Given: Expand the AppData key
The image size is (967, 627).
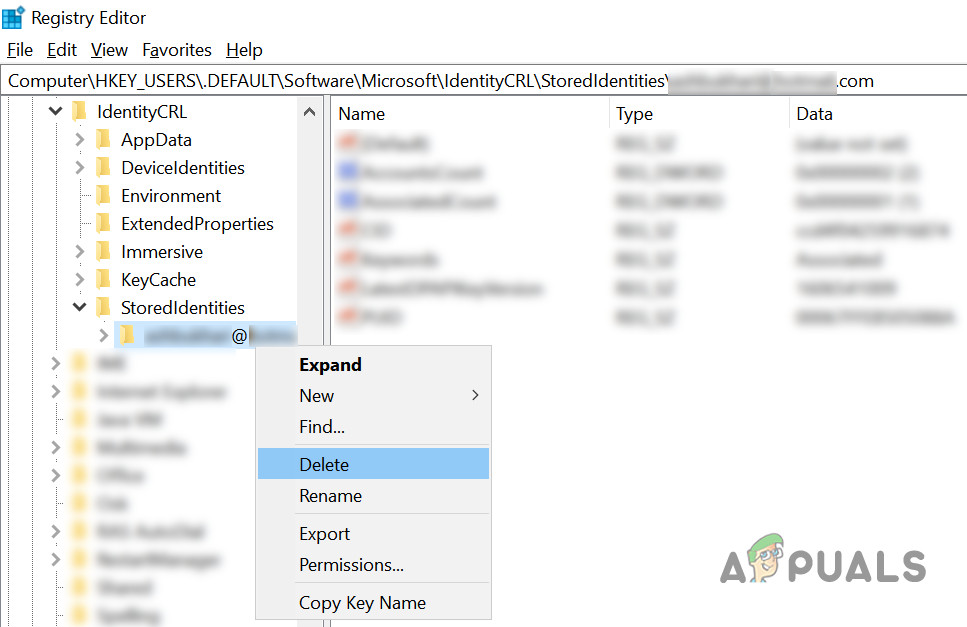Looking at the screenshot, I should pyautogui.click(x=80, y=140).
